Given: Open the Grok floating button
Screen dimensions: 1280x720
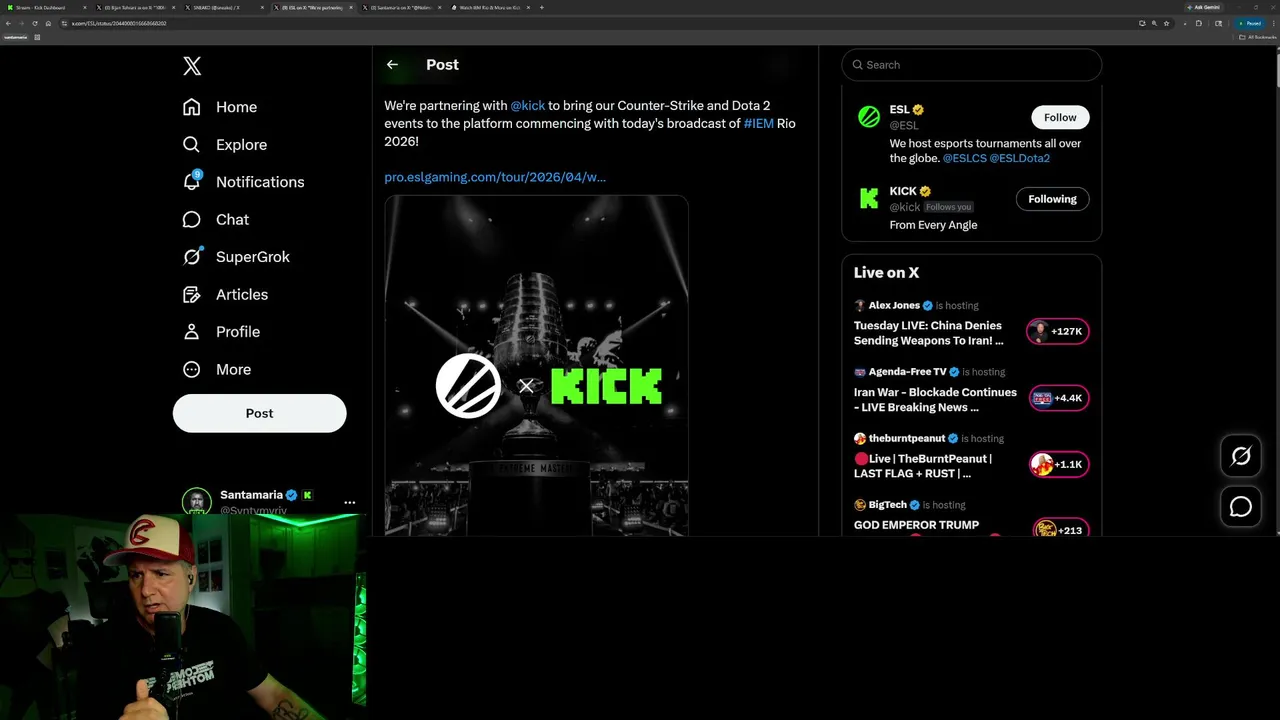Looking at the screenshot, I should pos(1241,456).
